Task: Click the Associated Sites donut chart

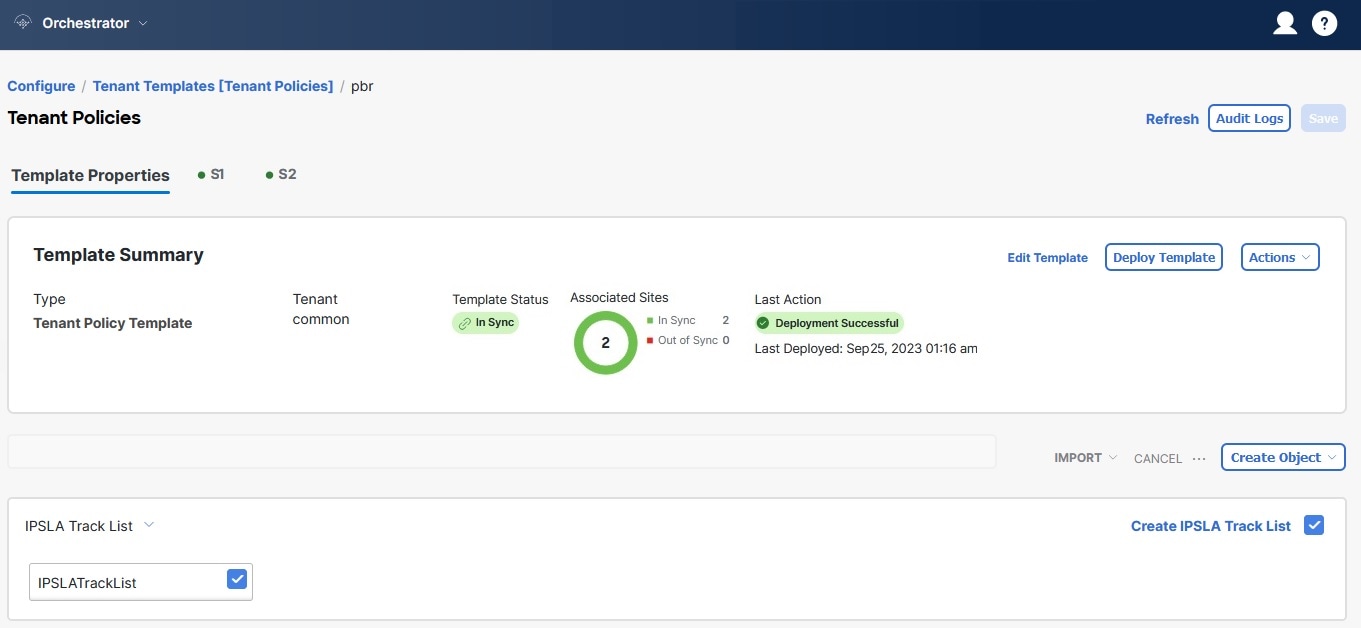Action: (605, 342)
